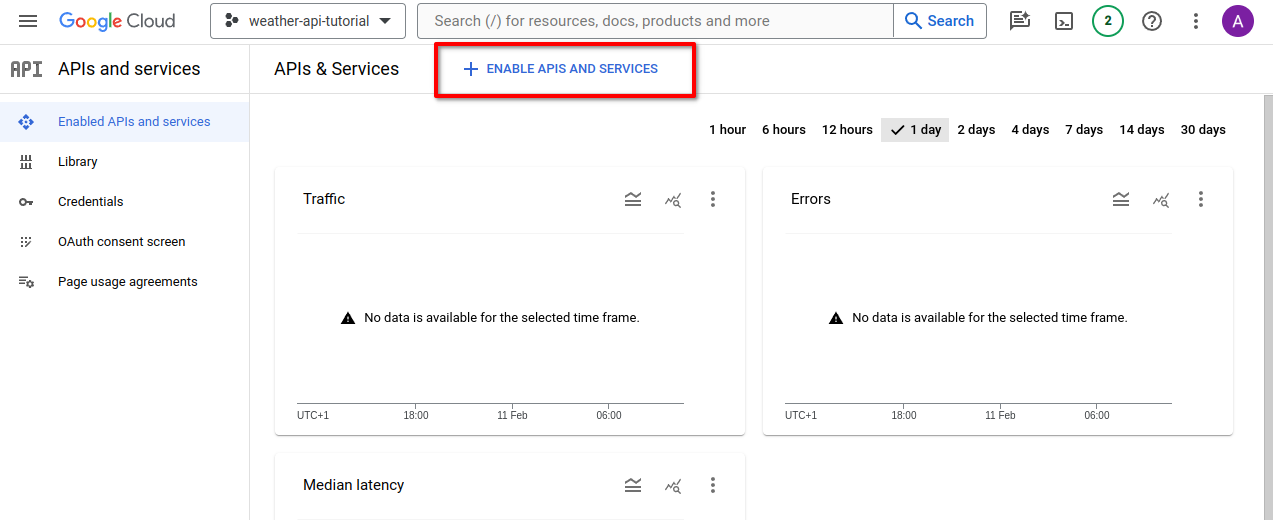The height and width of the screenshot is (520, 1273).
Task: Open OAuth consent screen page
Action: pyautogui.click(x=122, y=242)
